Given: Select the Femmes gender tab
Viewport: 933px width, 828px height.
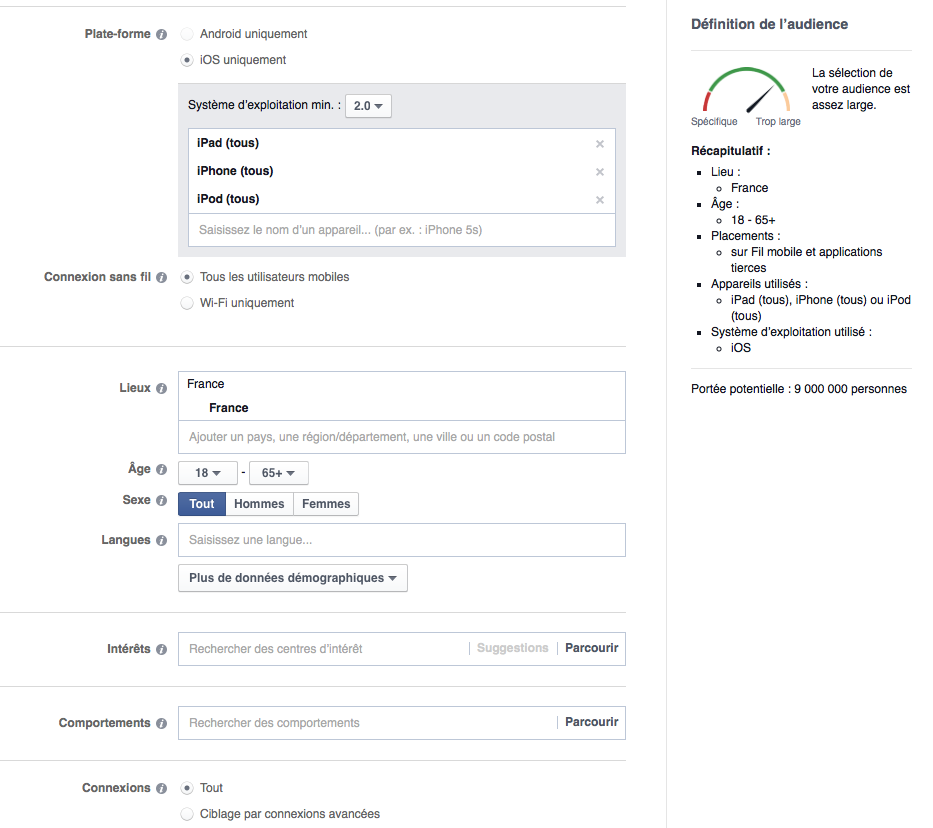Looking at the screenshot, I should [326, 504].
